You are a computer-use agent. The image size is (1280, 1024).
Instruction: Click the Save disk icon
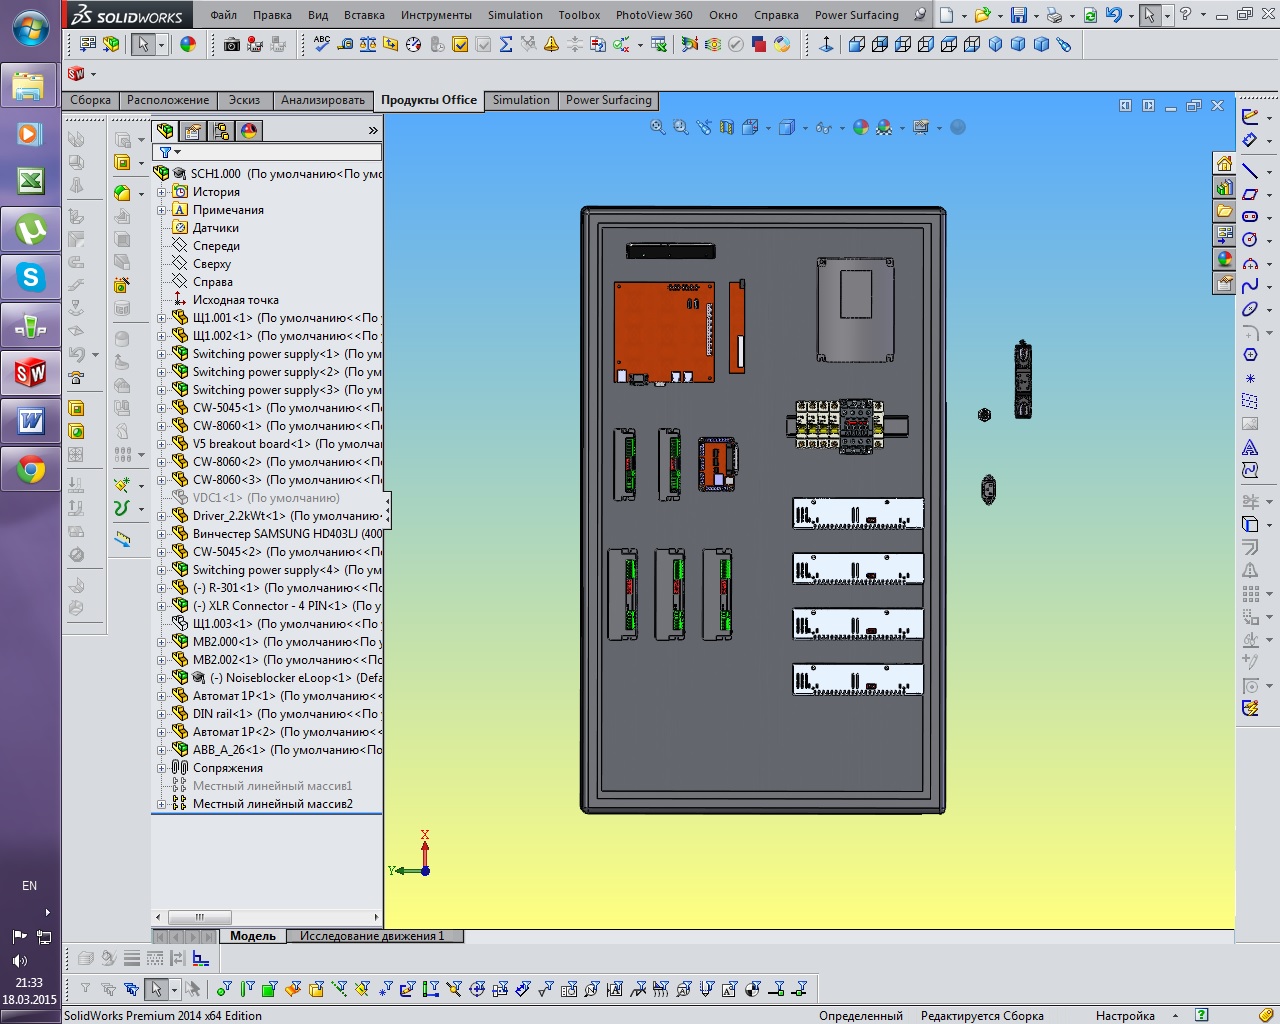point(1018,15)
